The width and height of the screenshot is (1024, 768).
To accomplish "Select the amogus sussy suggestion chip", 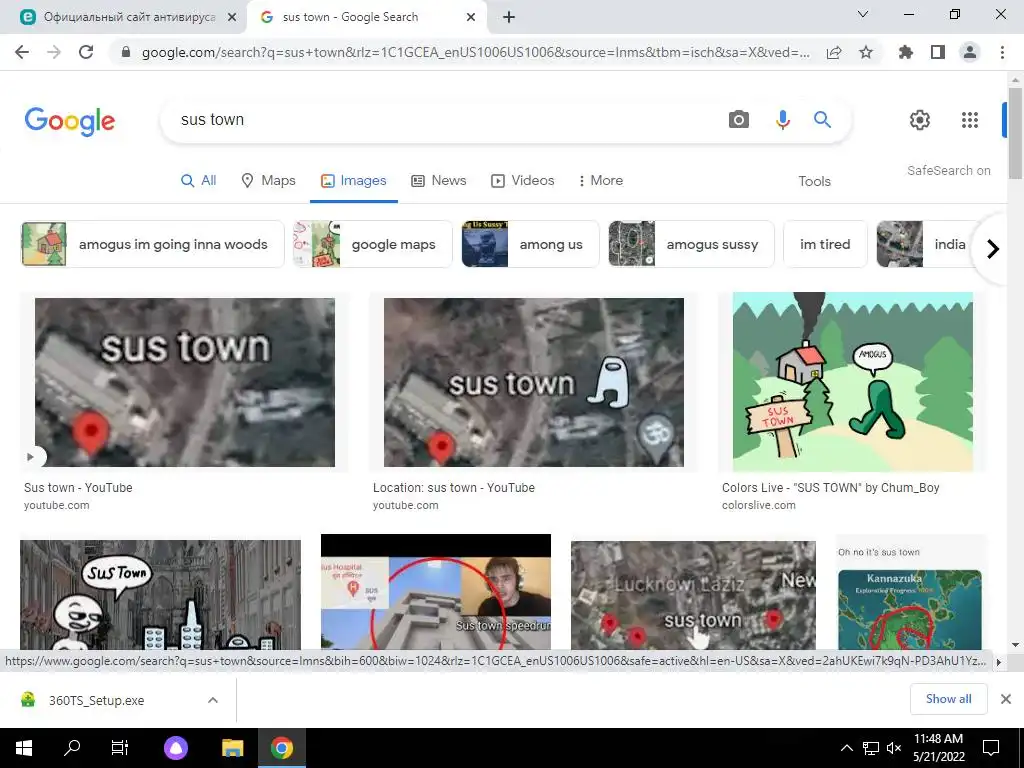I will [691, 244].
